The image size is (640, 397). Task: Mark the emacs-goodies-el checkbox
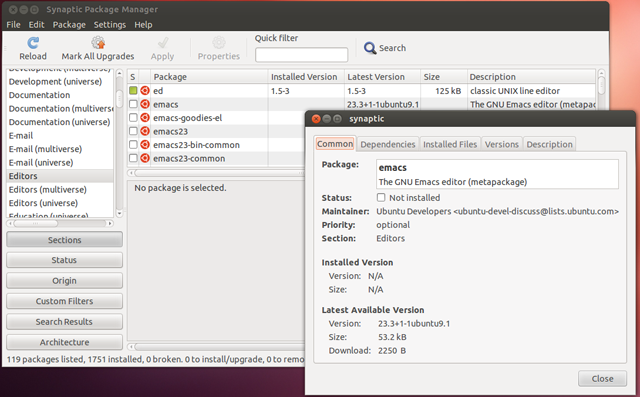coord(133,118)
